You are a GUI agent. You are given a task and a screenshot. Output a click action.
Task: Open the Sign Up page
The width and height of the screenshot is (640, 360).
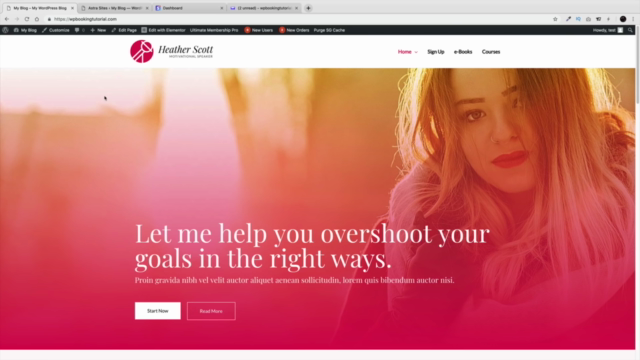click(x=436, y=52)
